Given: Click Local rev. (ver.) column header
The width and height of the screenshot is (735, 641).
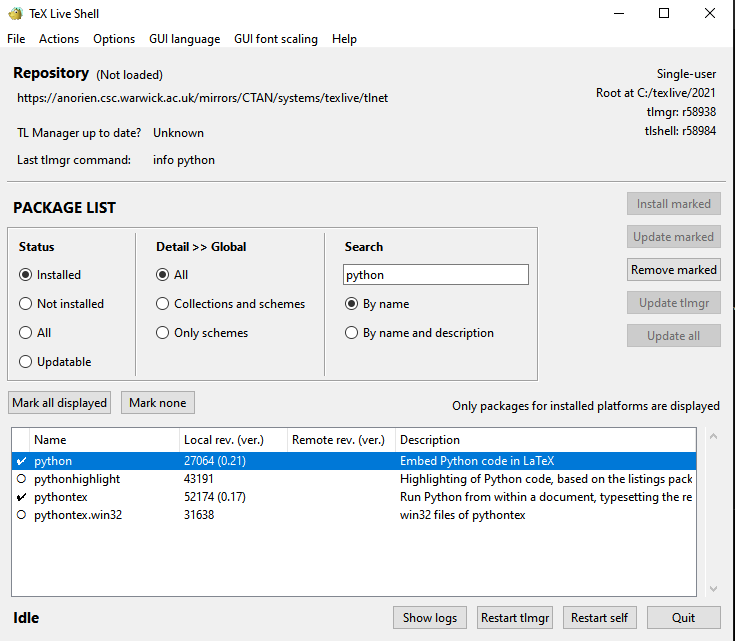Looking at the screenshot, I should (233, 440).
